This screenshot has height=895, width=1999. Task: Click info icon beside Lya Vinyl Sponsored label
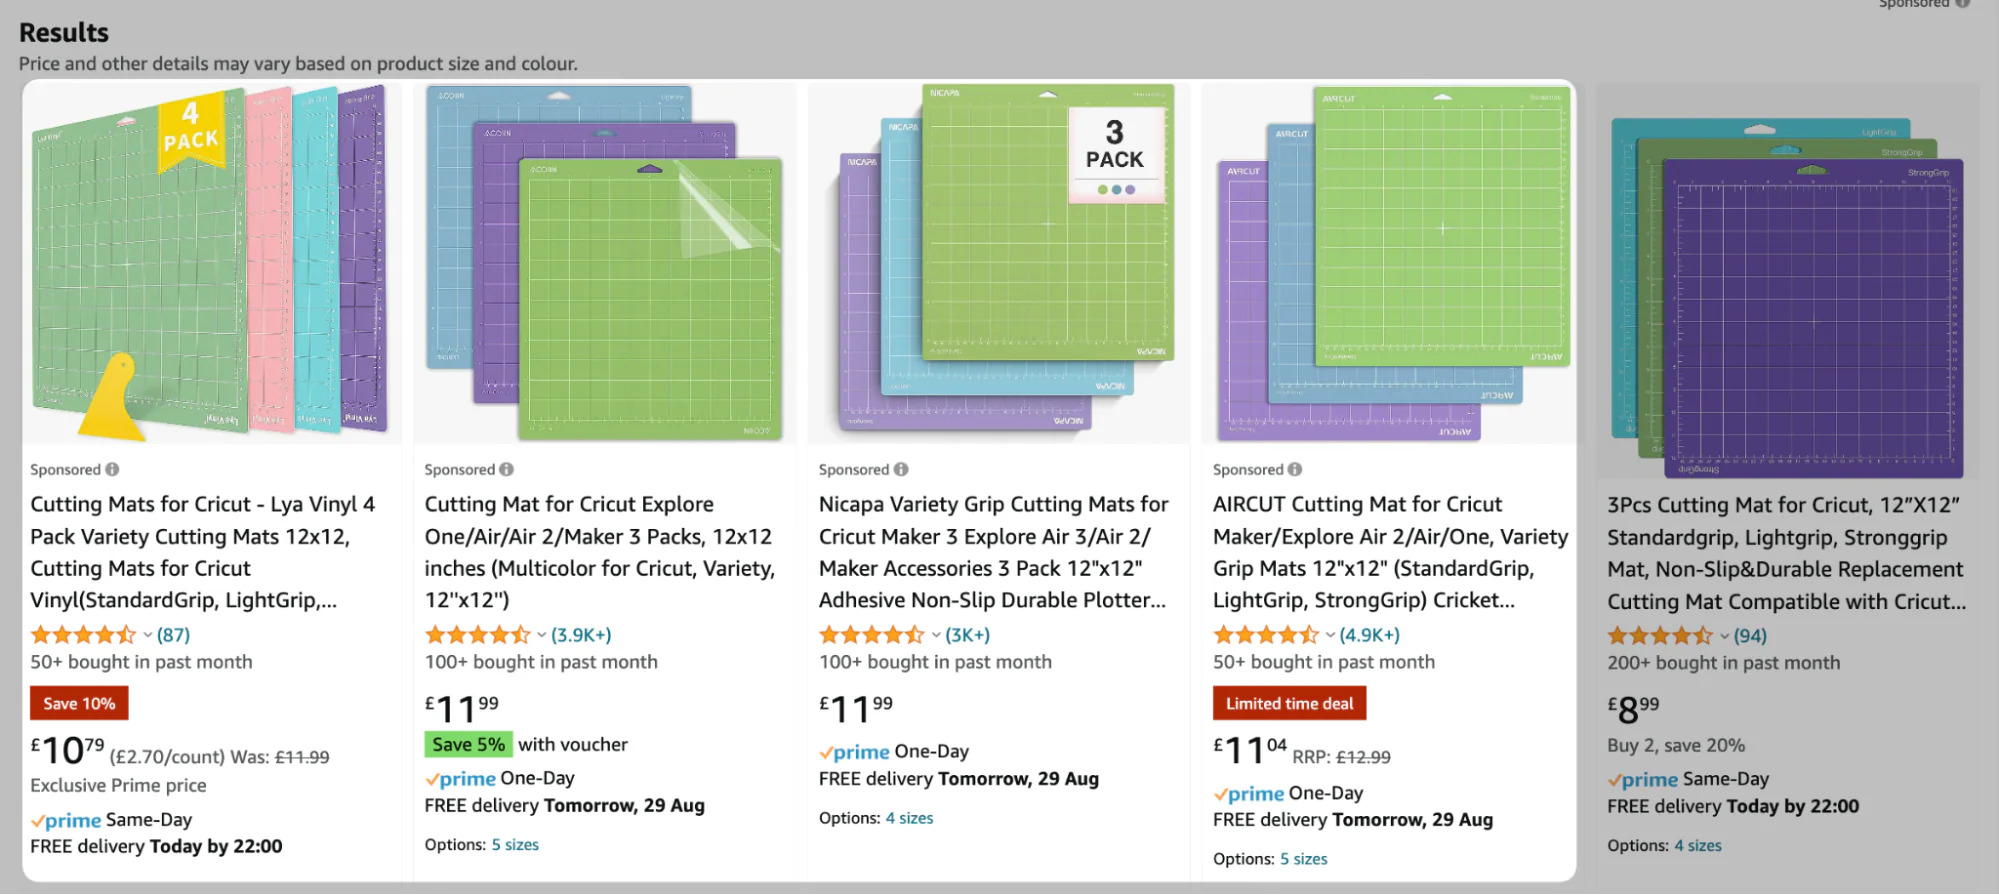point(112,469)
